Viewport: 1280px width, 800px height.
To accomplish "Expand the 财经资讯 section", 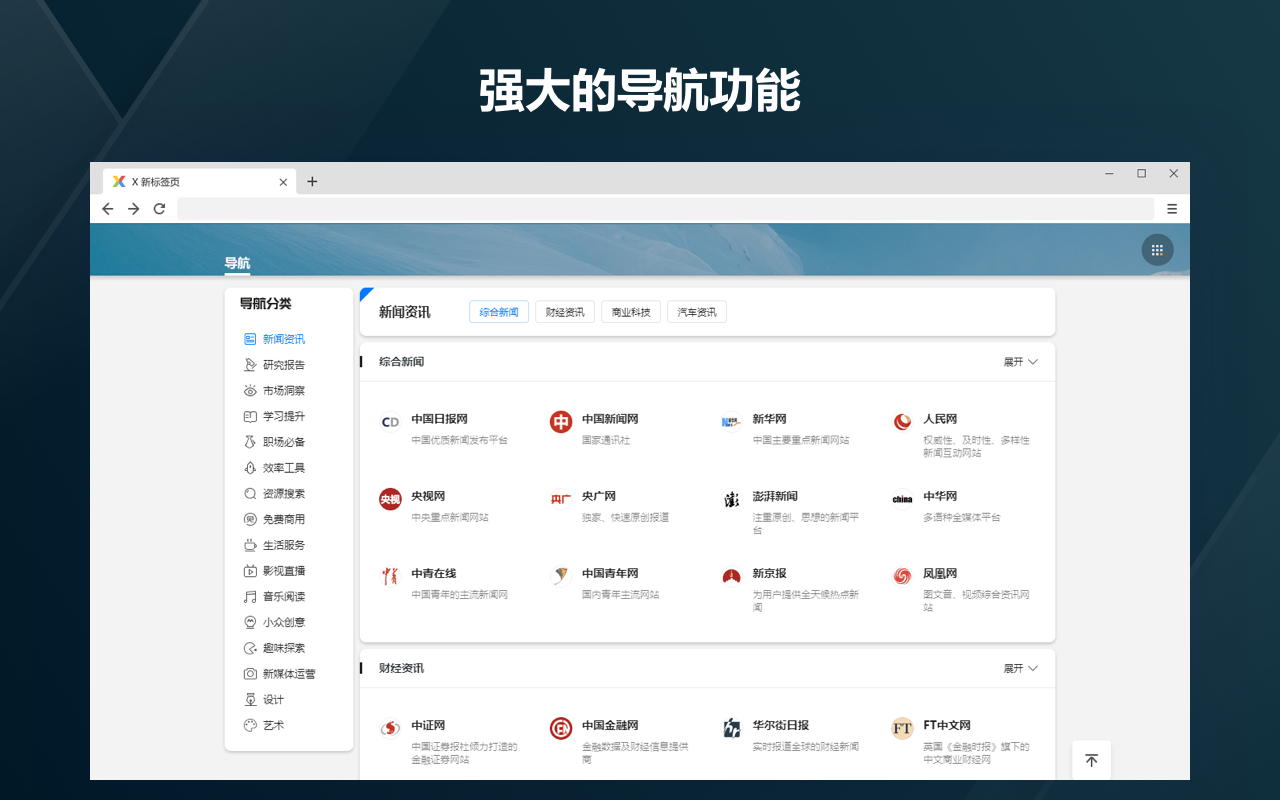I will pos(1019,668).
